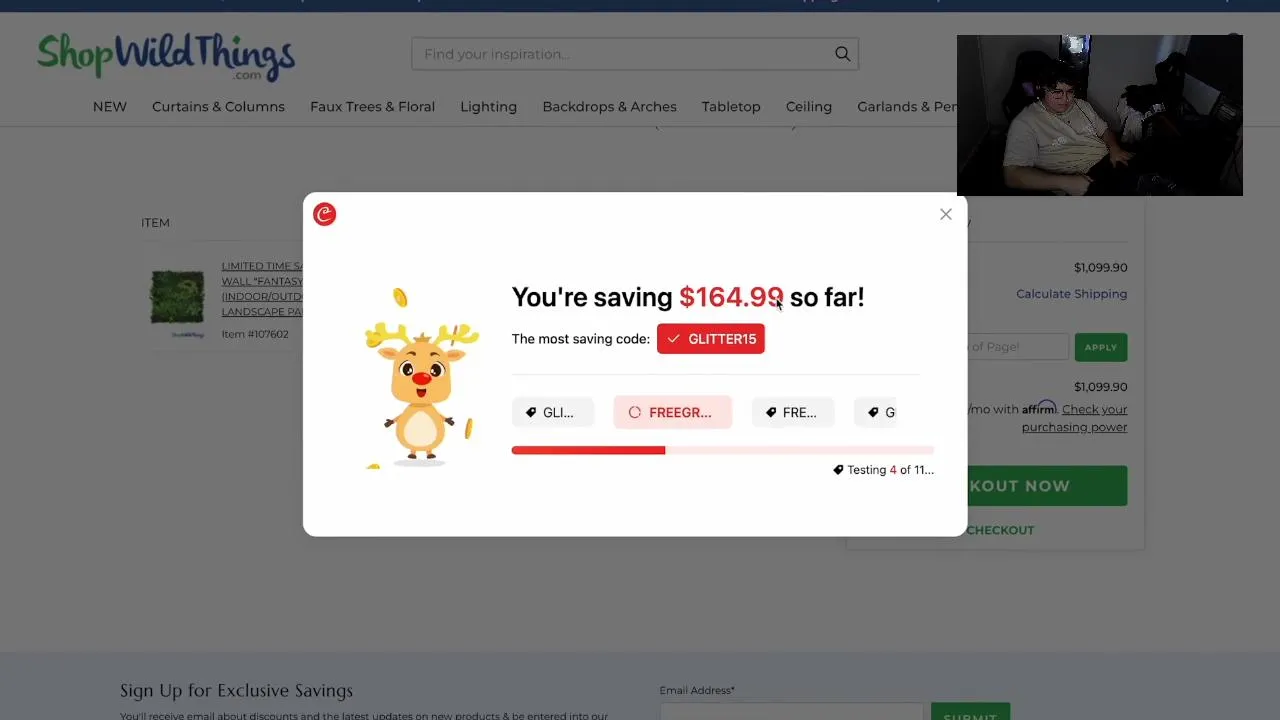This screenshot has width=1280, height=720.
Task: Click the checkmark on GLITTER15 badge
Action: coord(673,339)
